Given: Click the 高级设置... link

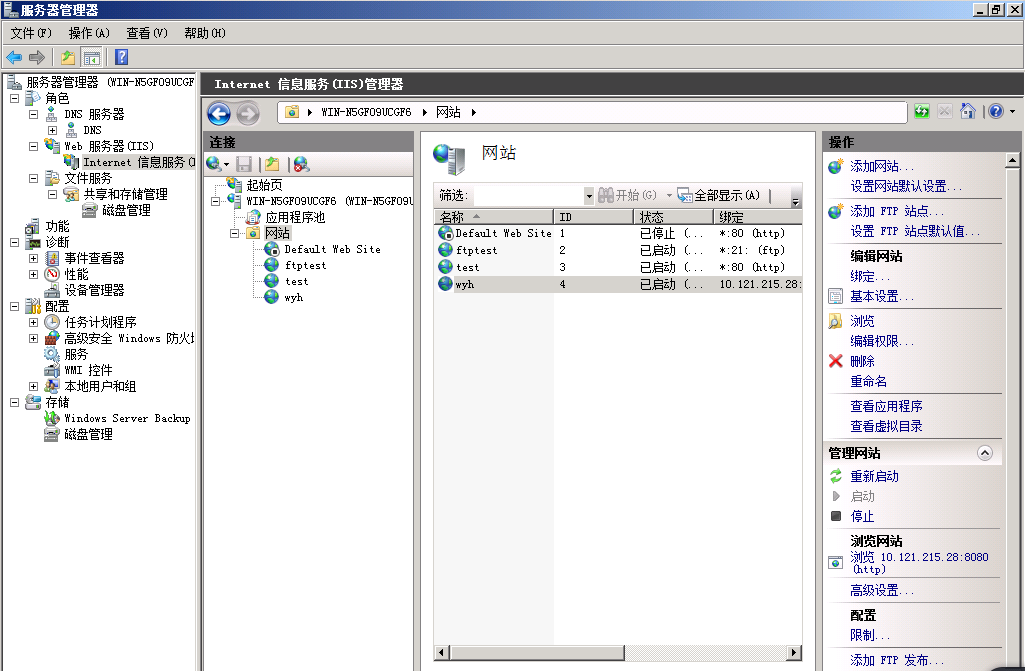Looking at the screenshot, I should click(882, 591).
